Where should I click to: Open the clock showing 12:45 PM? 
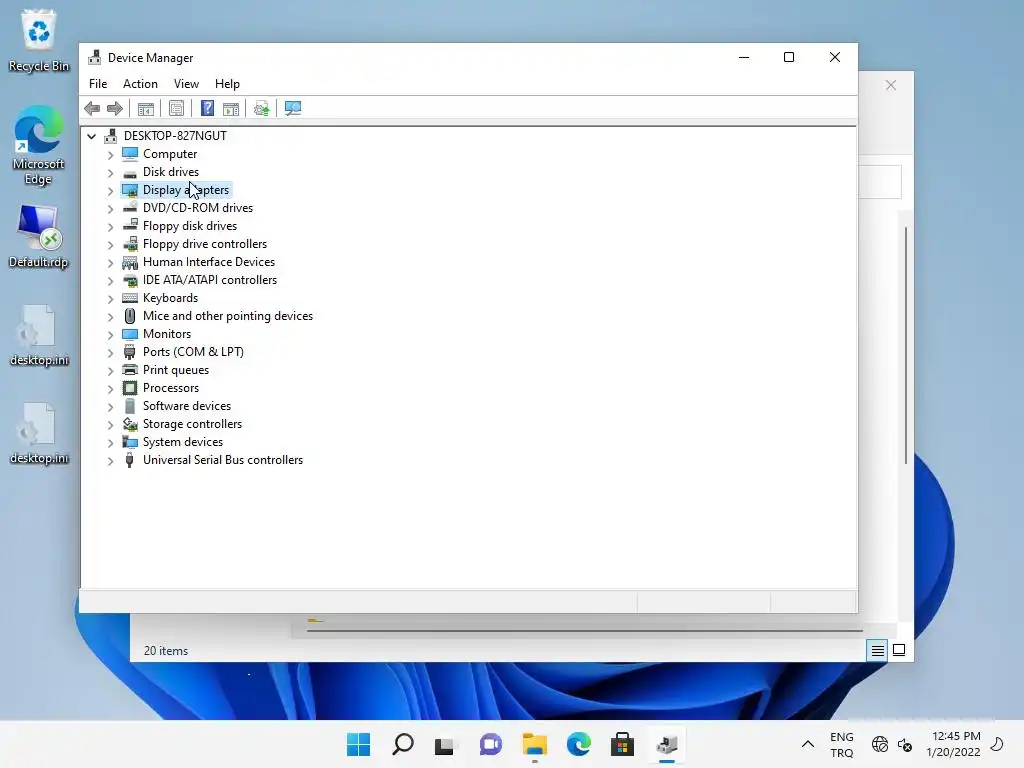953,744
